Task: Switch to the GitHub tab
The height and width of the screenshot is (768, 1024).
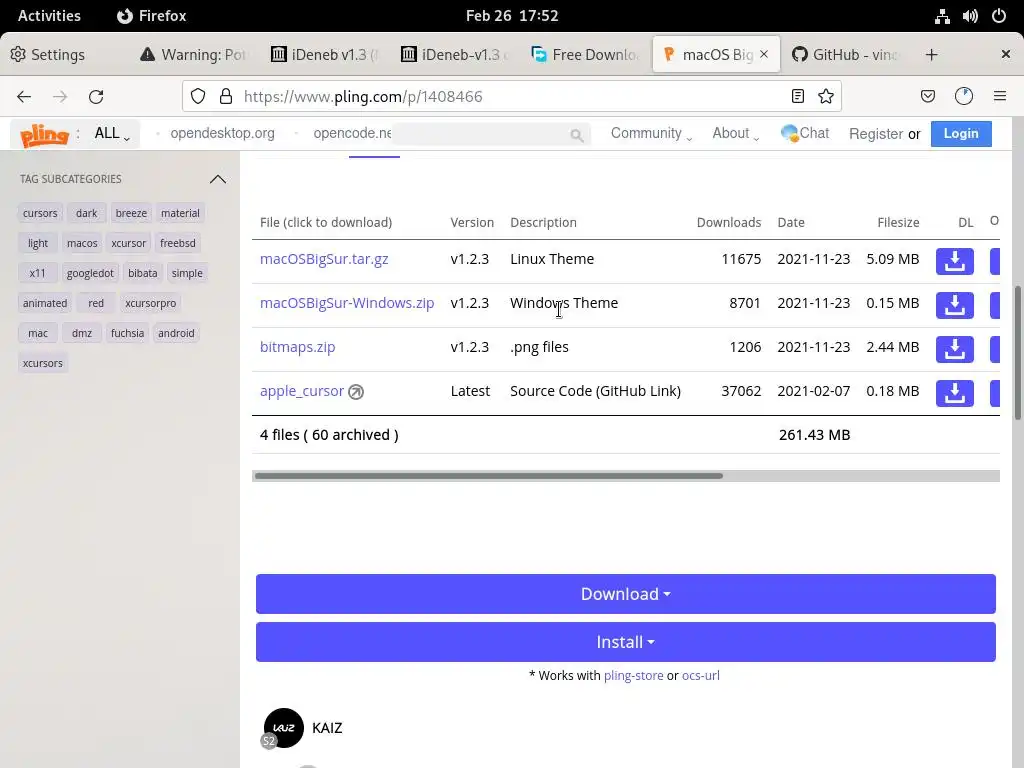Action: [845, 54]
